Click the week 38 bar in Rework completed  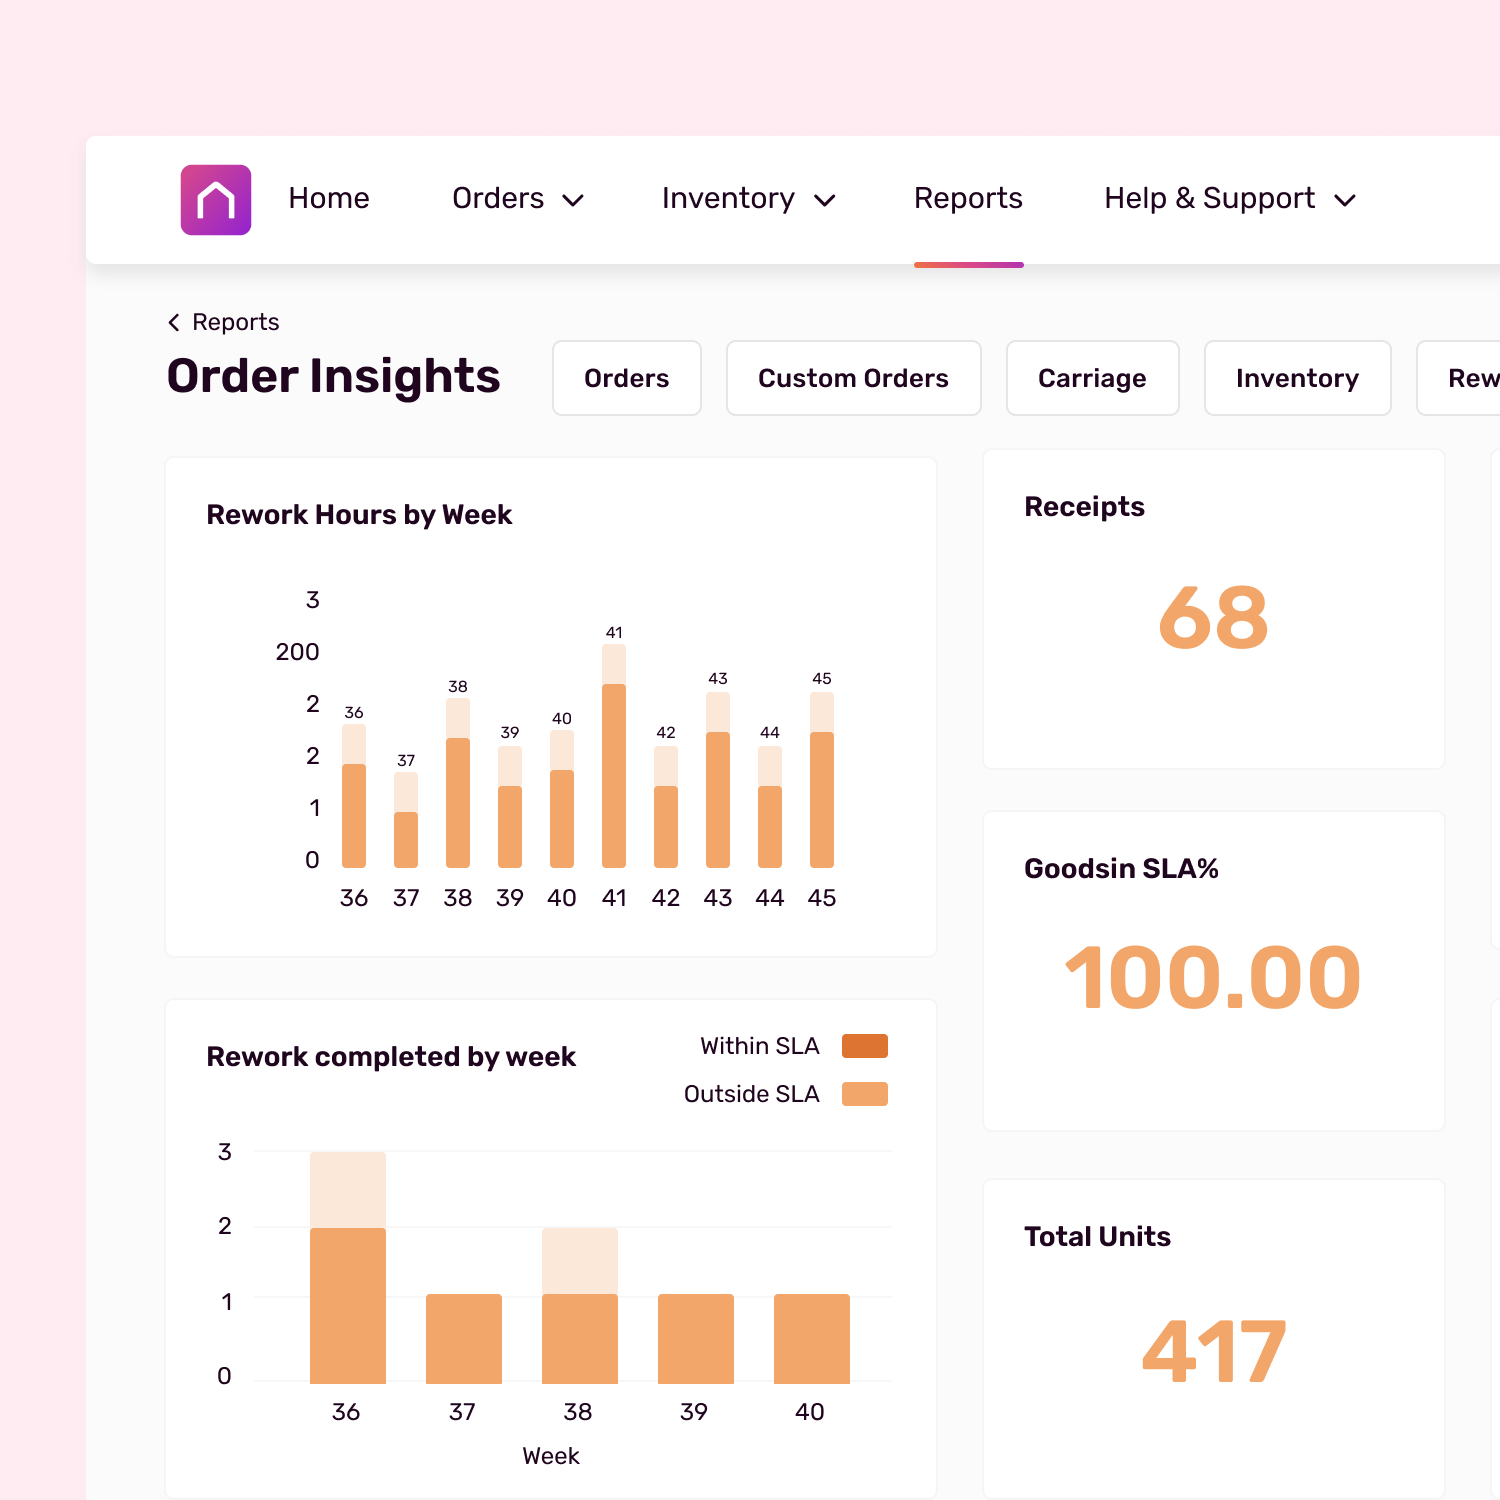click(580, 1306)
